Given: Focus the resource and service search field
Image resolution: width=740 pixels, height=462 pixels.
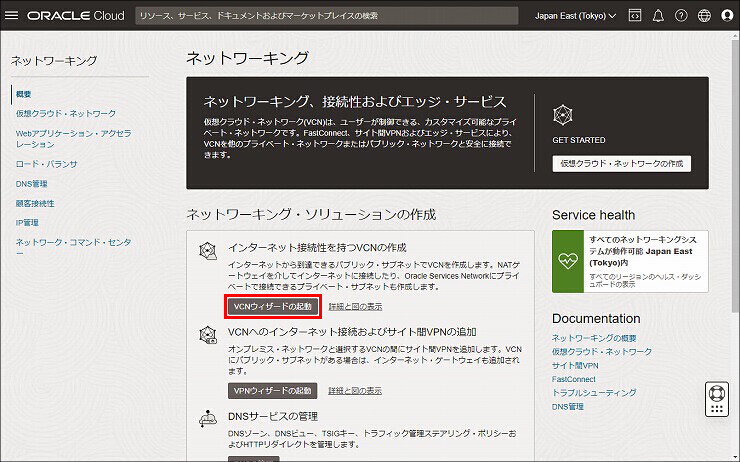Looking at the screenshot, I should tap(327, 16).
